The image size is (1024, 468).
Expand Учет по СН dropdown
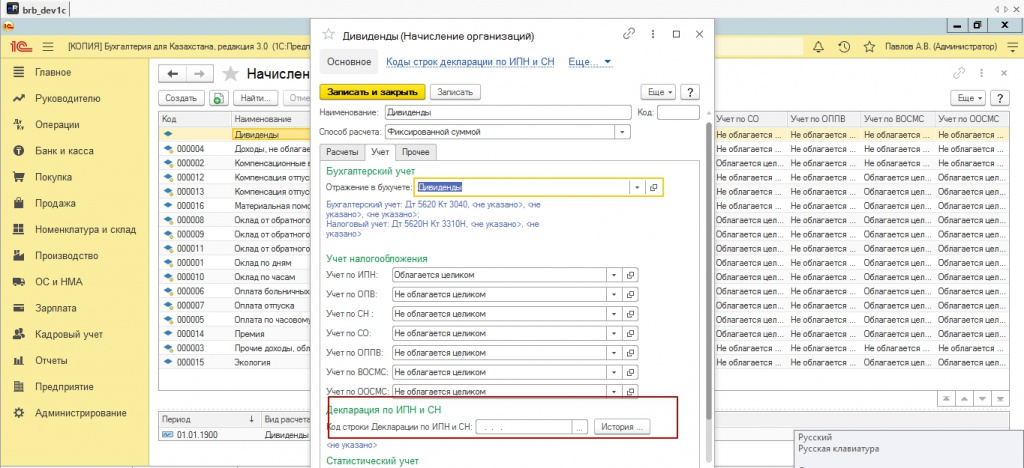tap(615, 314)
